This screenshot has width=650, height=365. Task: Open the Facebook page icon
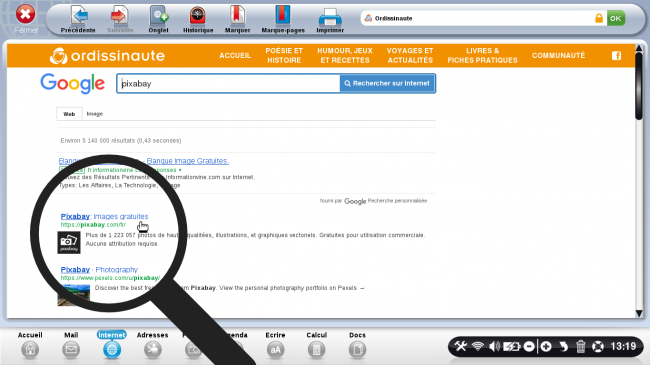click(x=616, y=56)
